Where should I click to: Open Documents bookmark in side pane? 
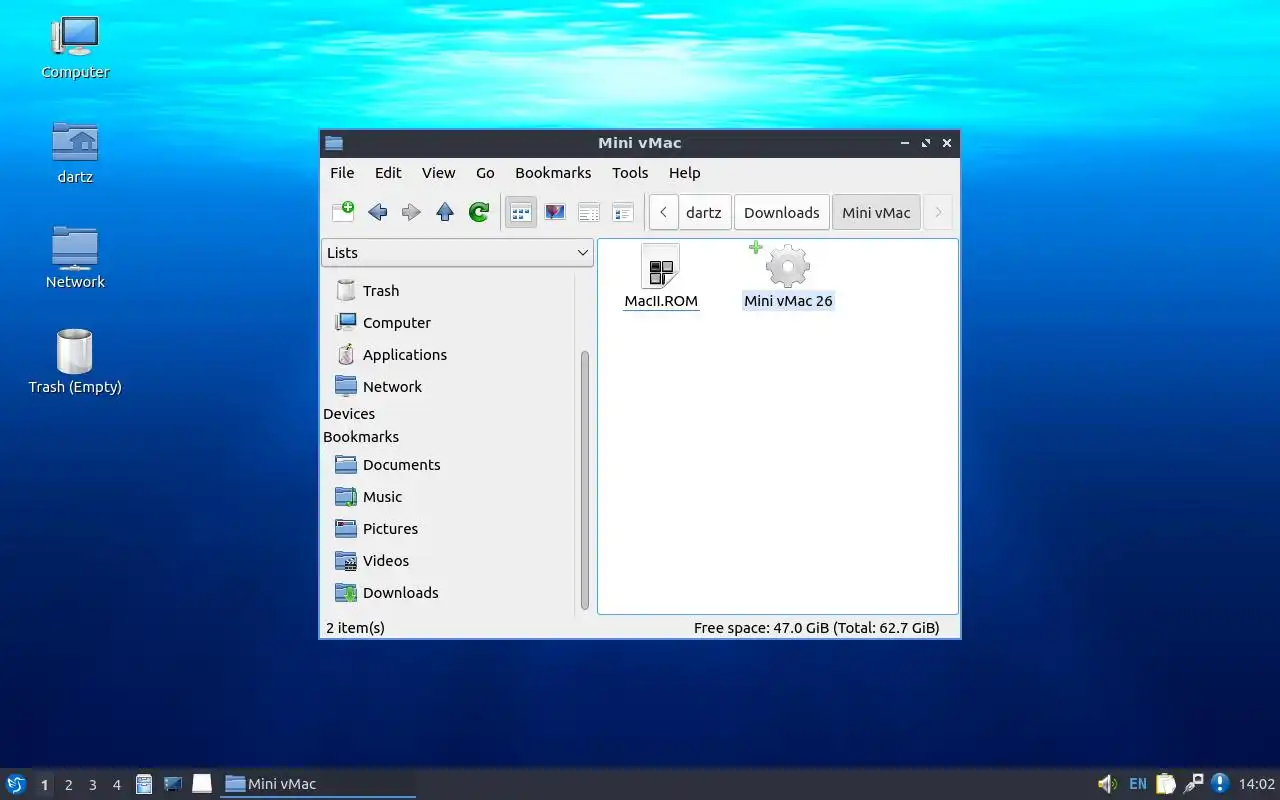[x=401, y=465]
